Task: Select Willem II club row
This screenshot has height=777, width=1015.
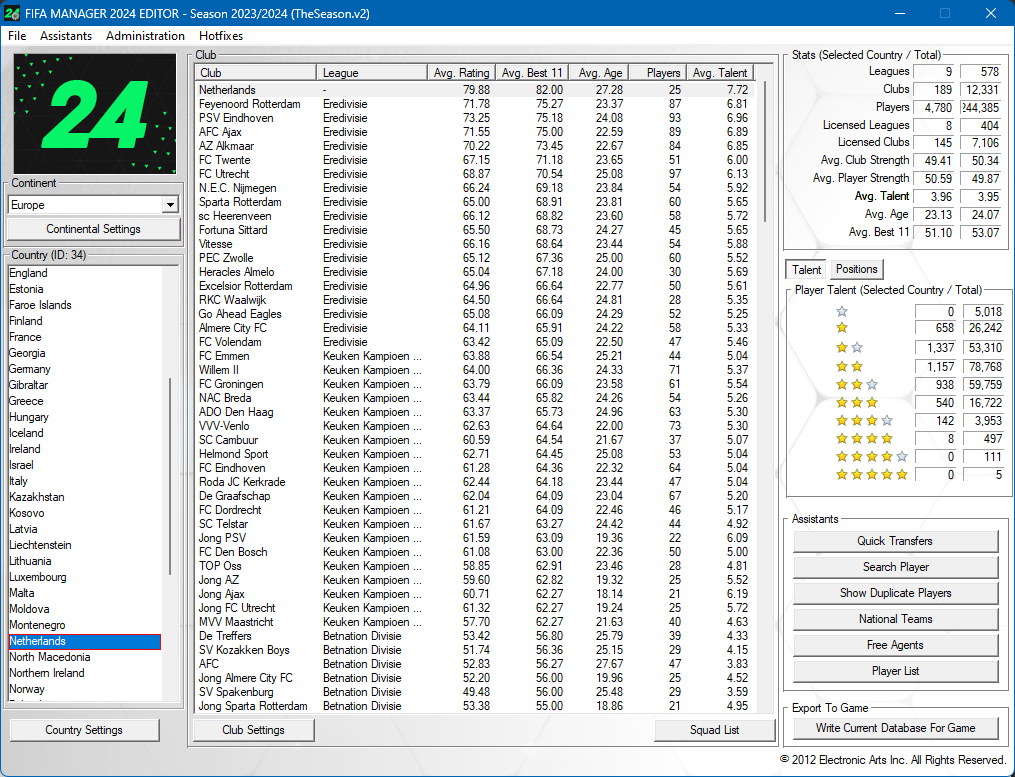Action: (x=474, y=370)
